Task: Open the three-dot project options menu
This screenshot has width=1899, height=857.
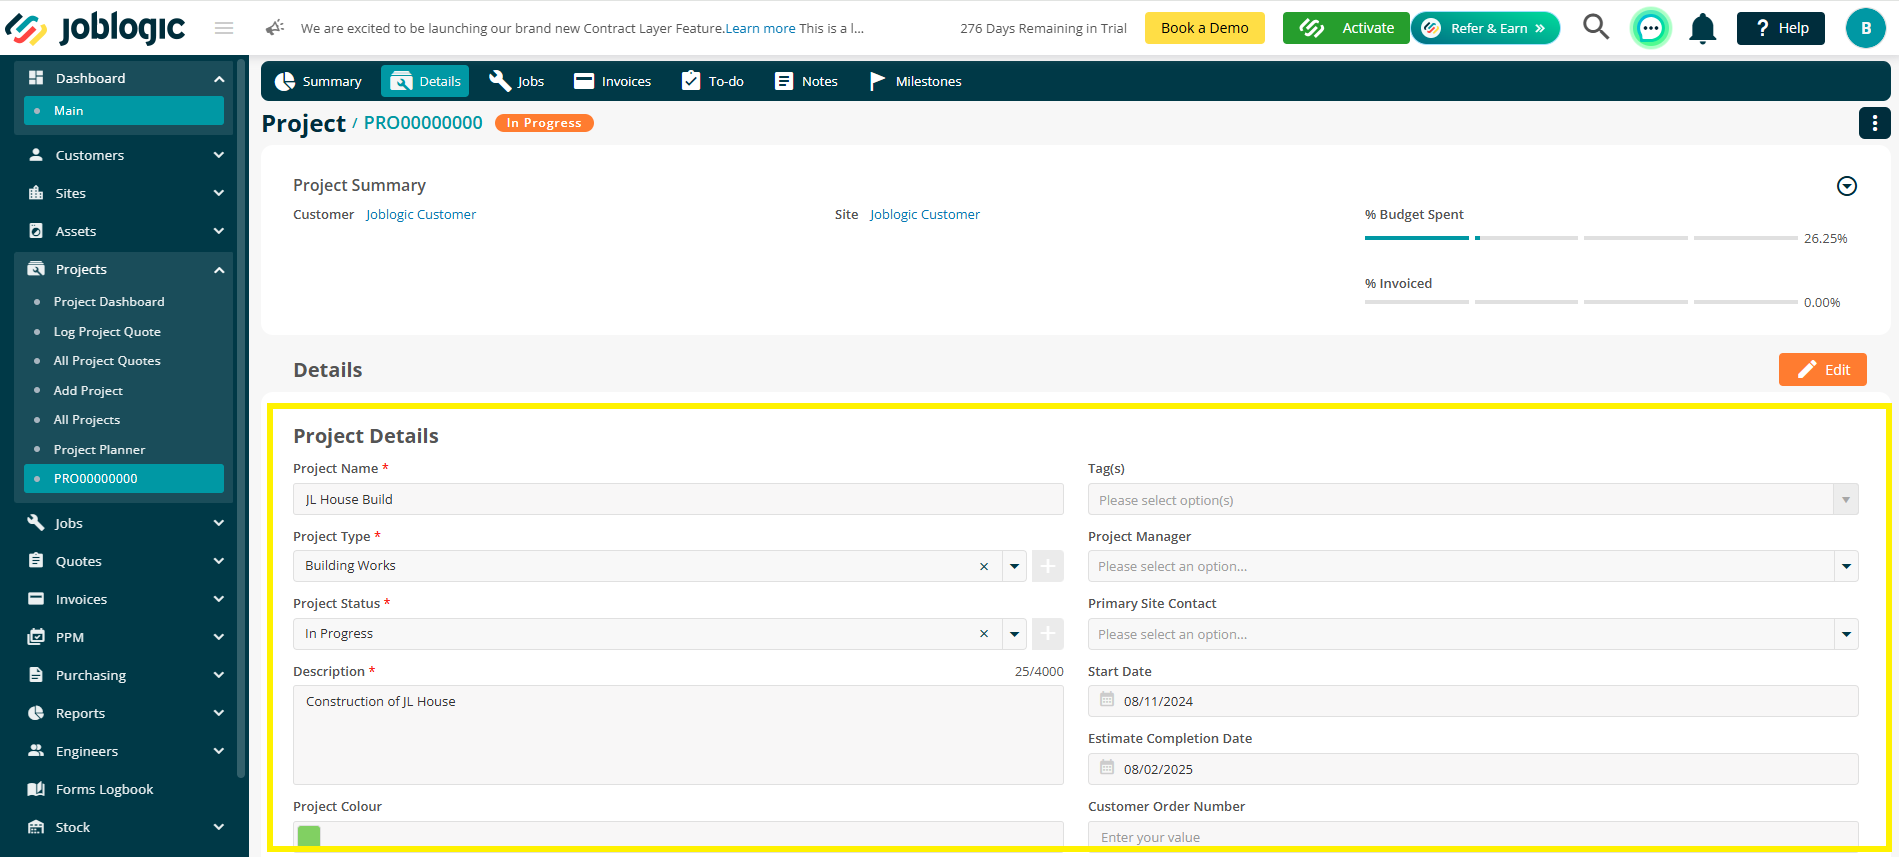Action: 1874,123
